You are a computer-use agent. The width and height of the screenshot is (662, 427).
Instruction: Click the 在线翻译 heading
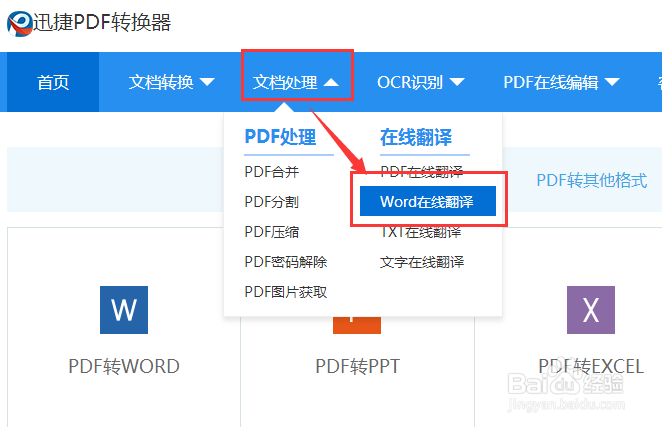(416, 137)
